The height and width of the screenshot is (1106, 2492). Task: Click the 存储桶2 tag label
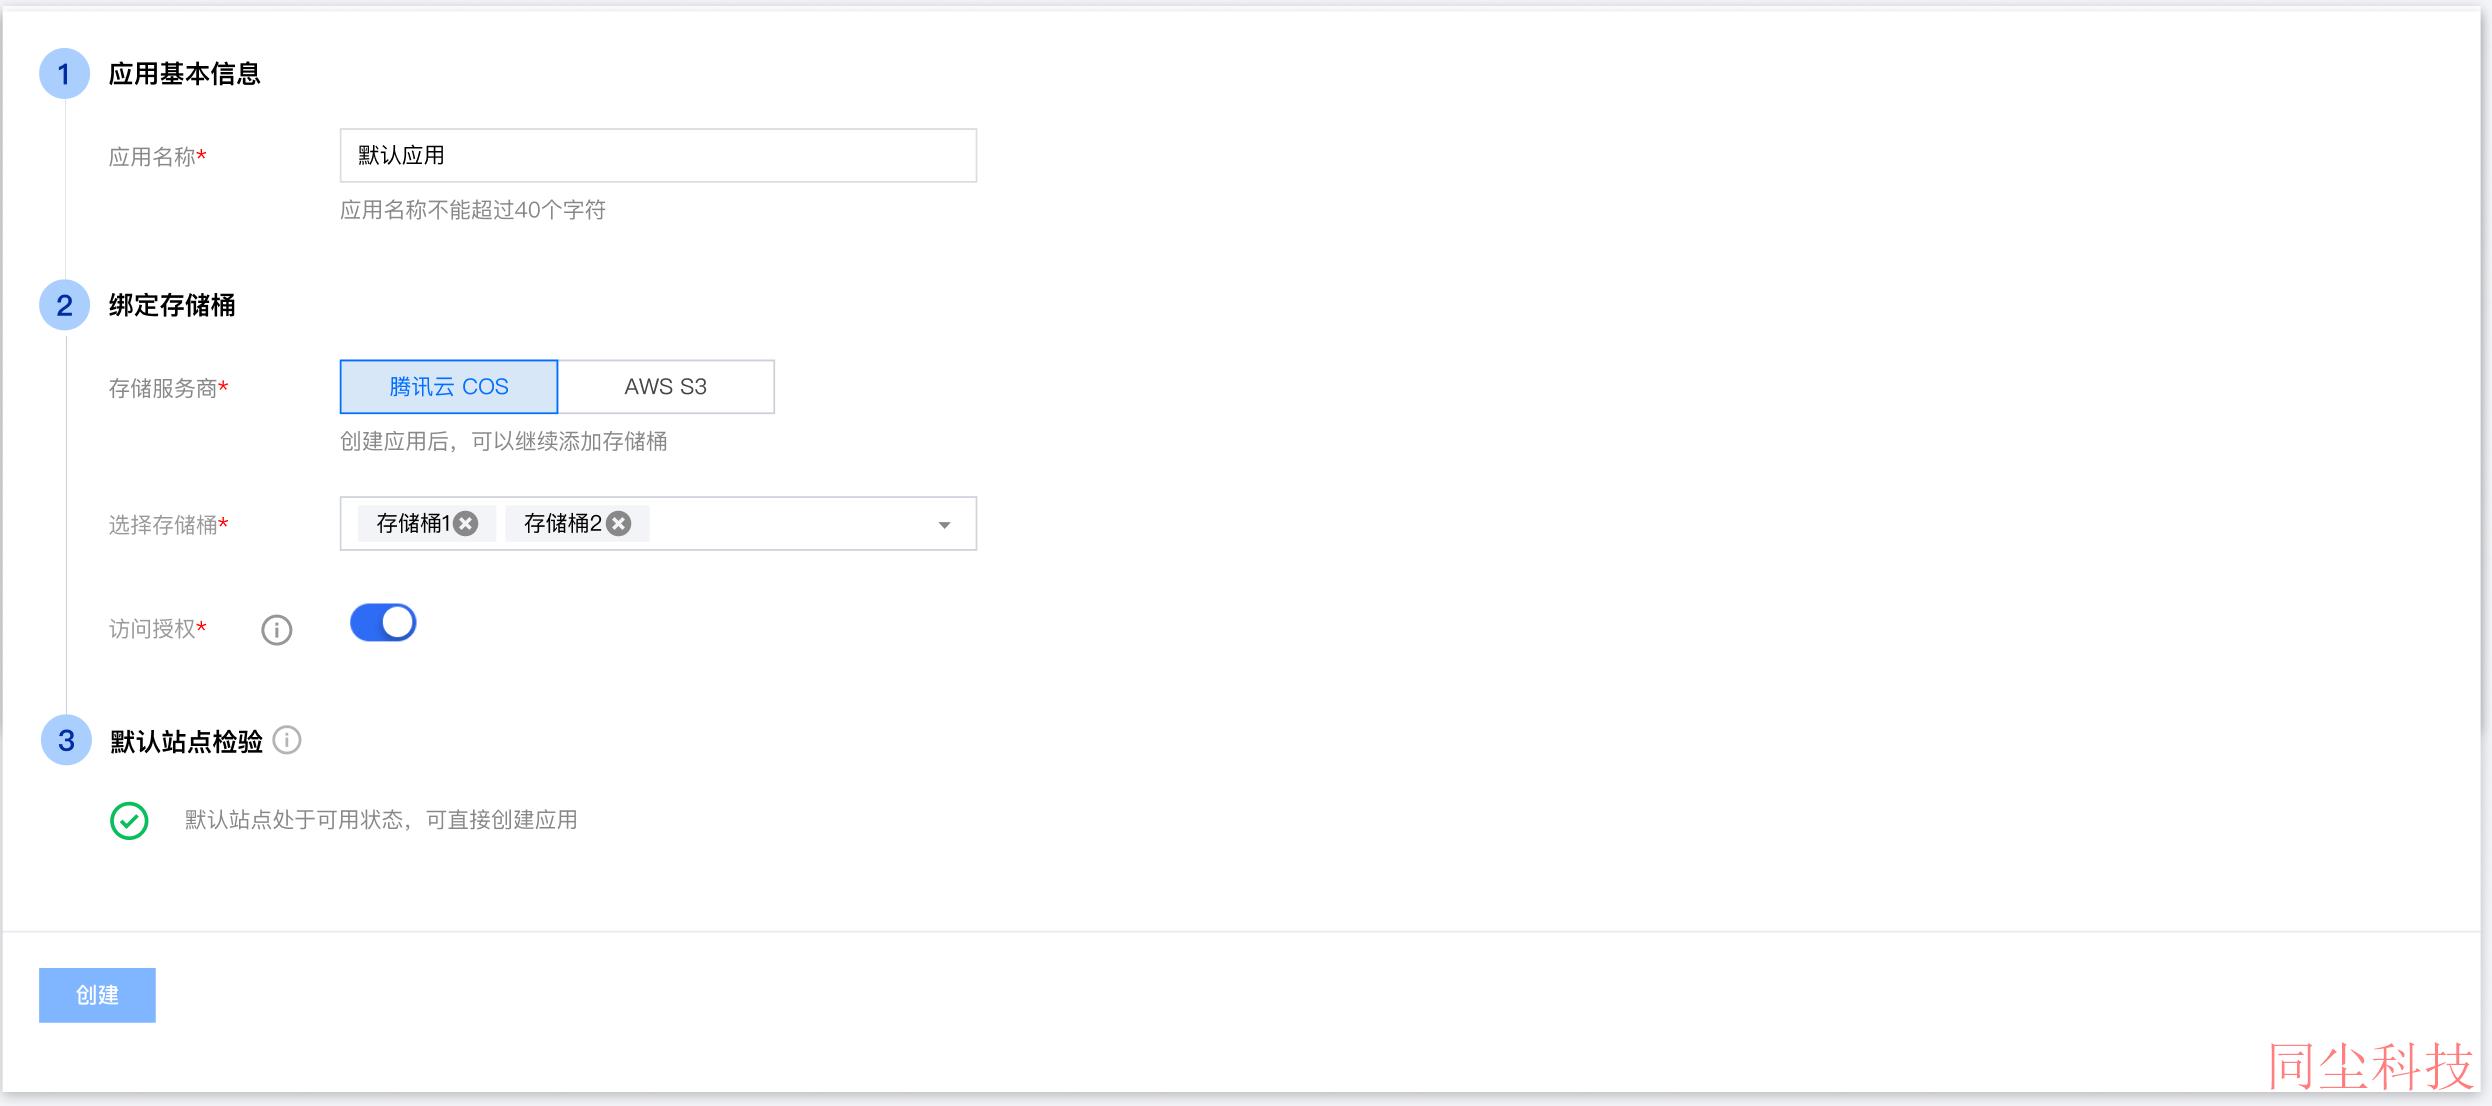(563, 524)
